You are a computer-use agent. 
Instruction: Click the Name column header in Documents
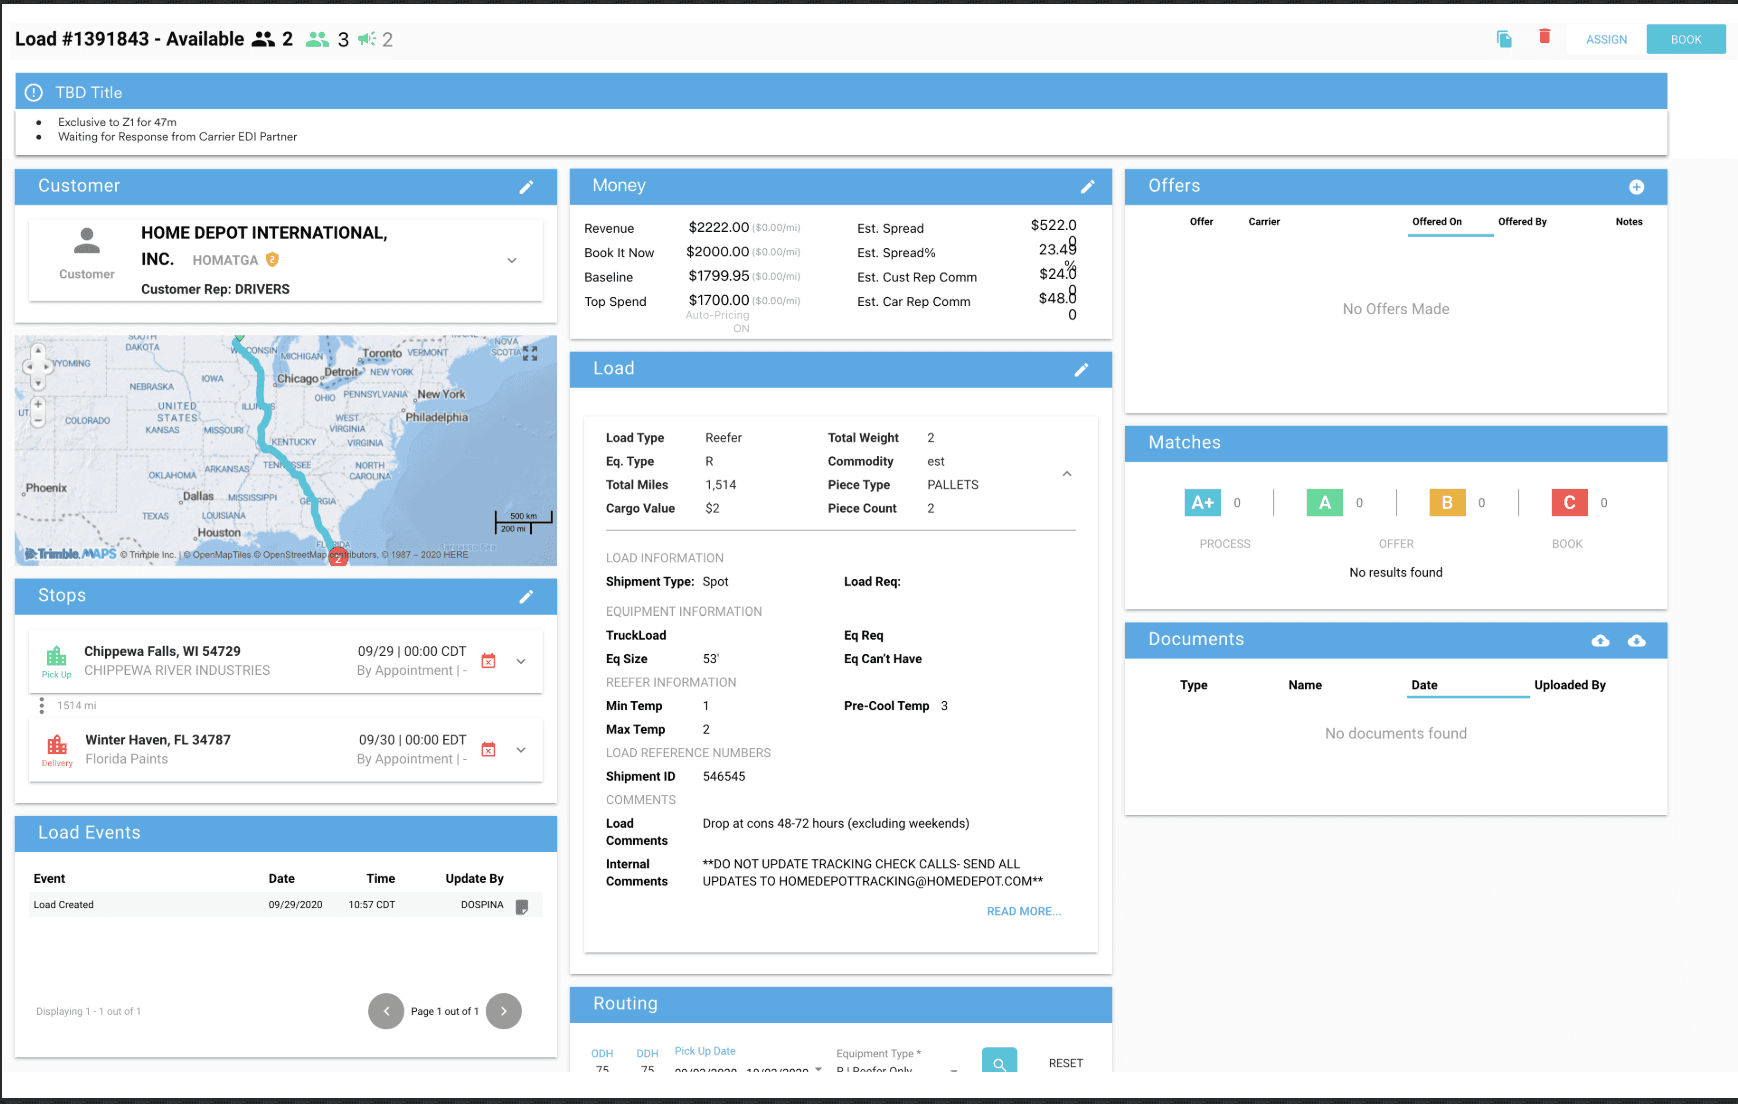tap(1305, 686)
